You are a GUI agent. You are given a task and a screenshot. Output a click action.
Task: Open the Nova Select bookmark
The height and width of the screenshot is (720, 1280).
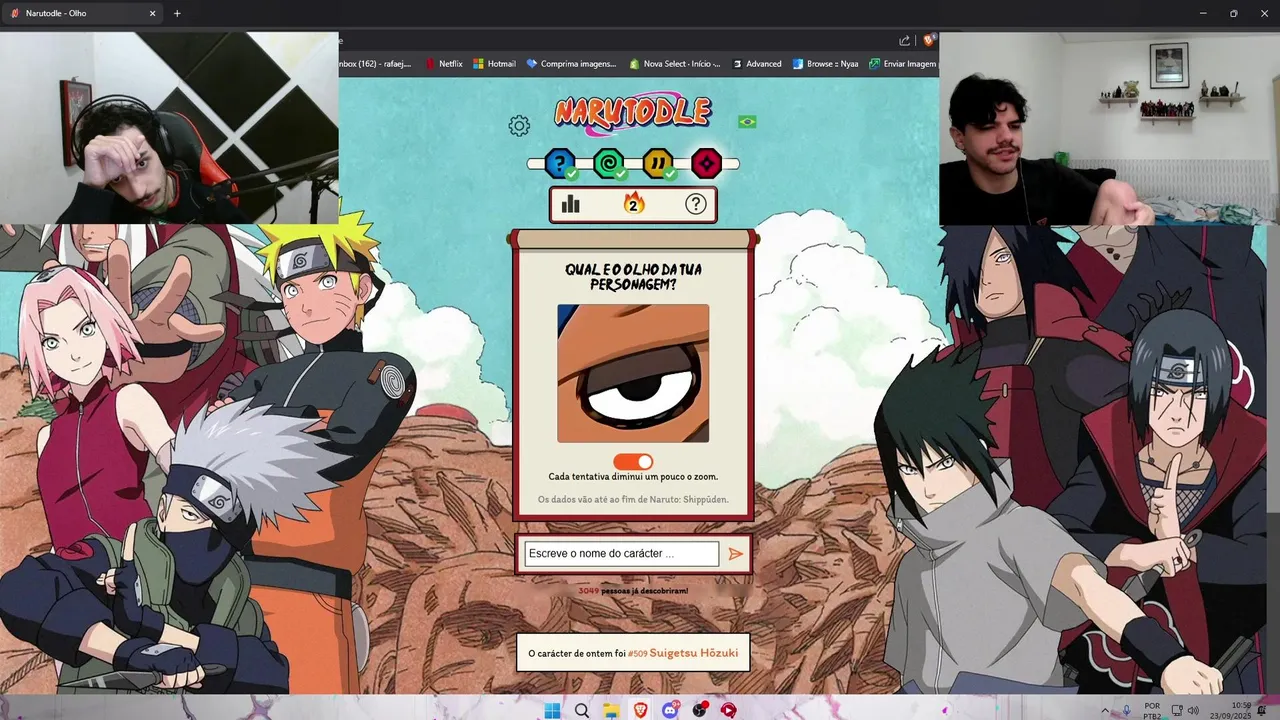(x=674, y=63)
